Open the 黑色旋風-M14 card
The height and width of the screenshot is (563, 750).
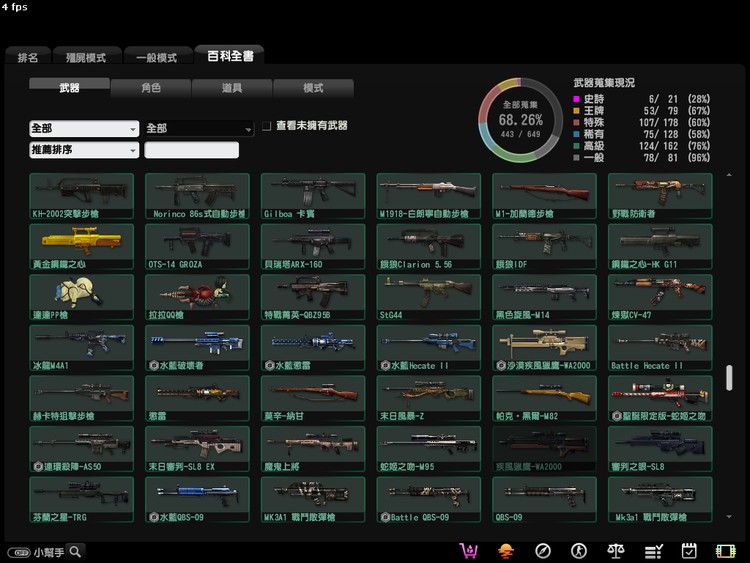[x=544, y=297]
